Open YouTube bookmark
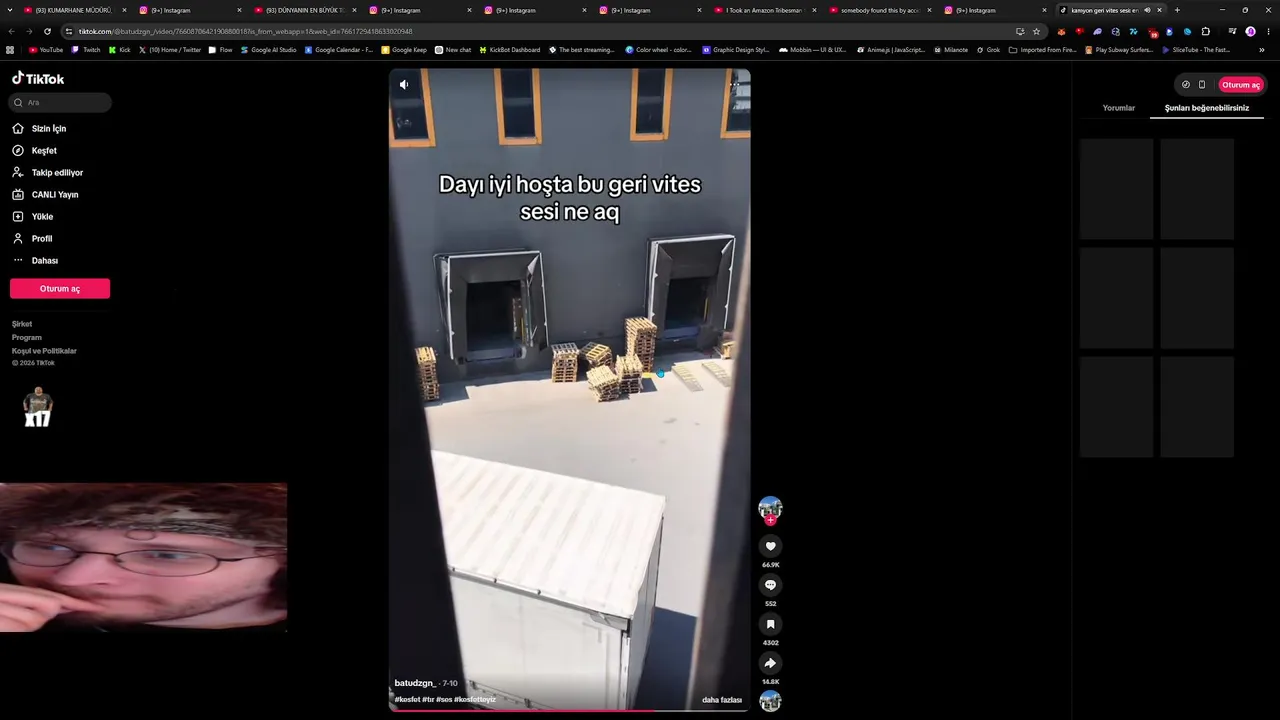The image size is (1280, 720). [46, 50]
